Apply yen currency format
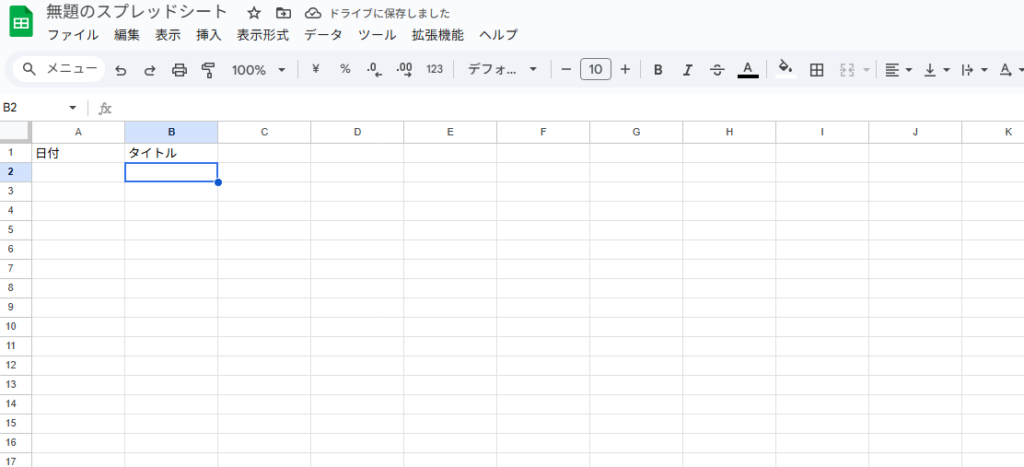 [316, 70]
